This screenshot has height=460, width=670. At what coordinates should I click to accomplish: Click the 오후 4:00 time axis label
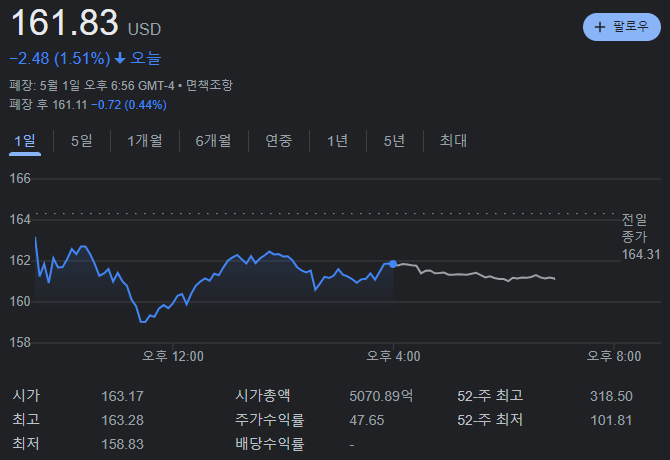pyautogui.click(x=394, y=356)
